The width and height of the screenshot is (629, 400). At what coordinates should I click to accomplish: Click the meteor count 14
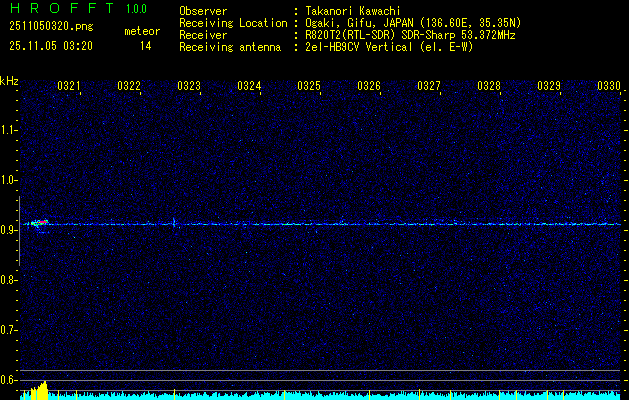click(146, 46)
